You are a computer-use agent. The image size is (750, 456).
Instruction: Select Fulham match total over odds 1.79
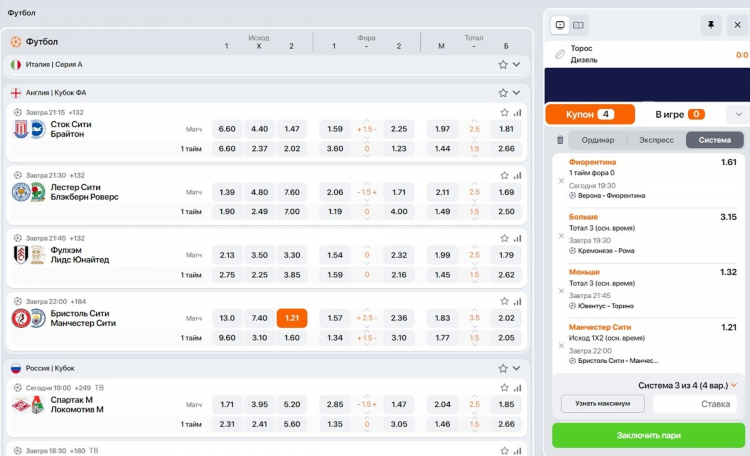506,256
